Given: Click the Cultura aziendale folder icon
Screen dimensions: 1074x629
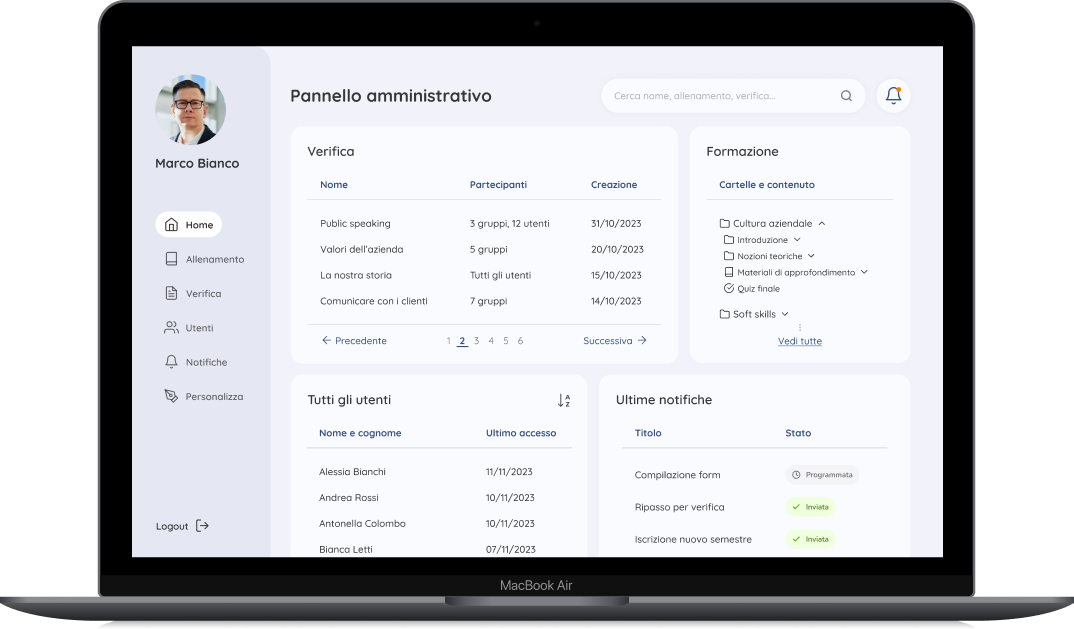Looking at the screenshot, I should click(725, 223).
